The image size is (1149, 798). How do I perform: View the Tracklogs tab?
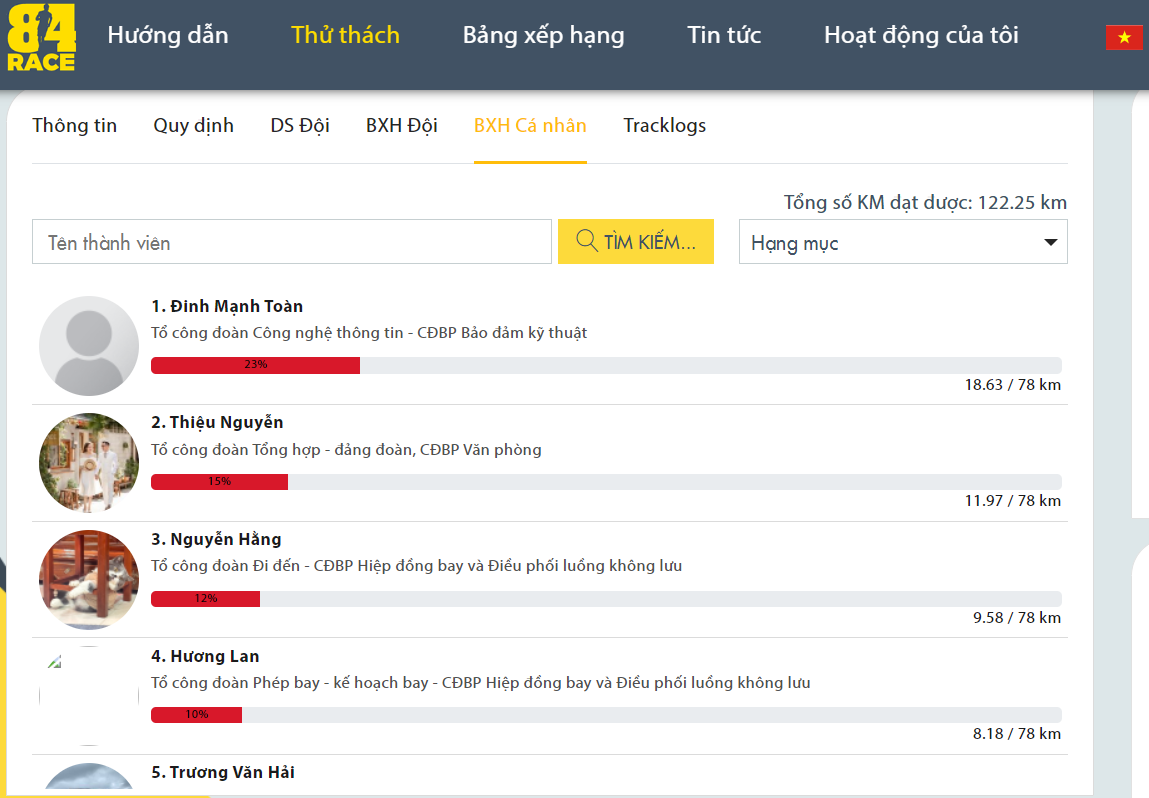coord(665,126)
